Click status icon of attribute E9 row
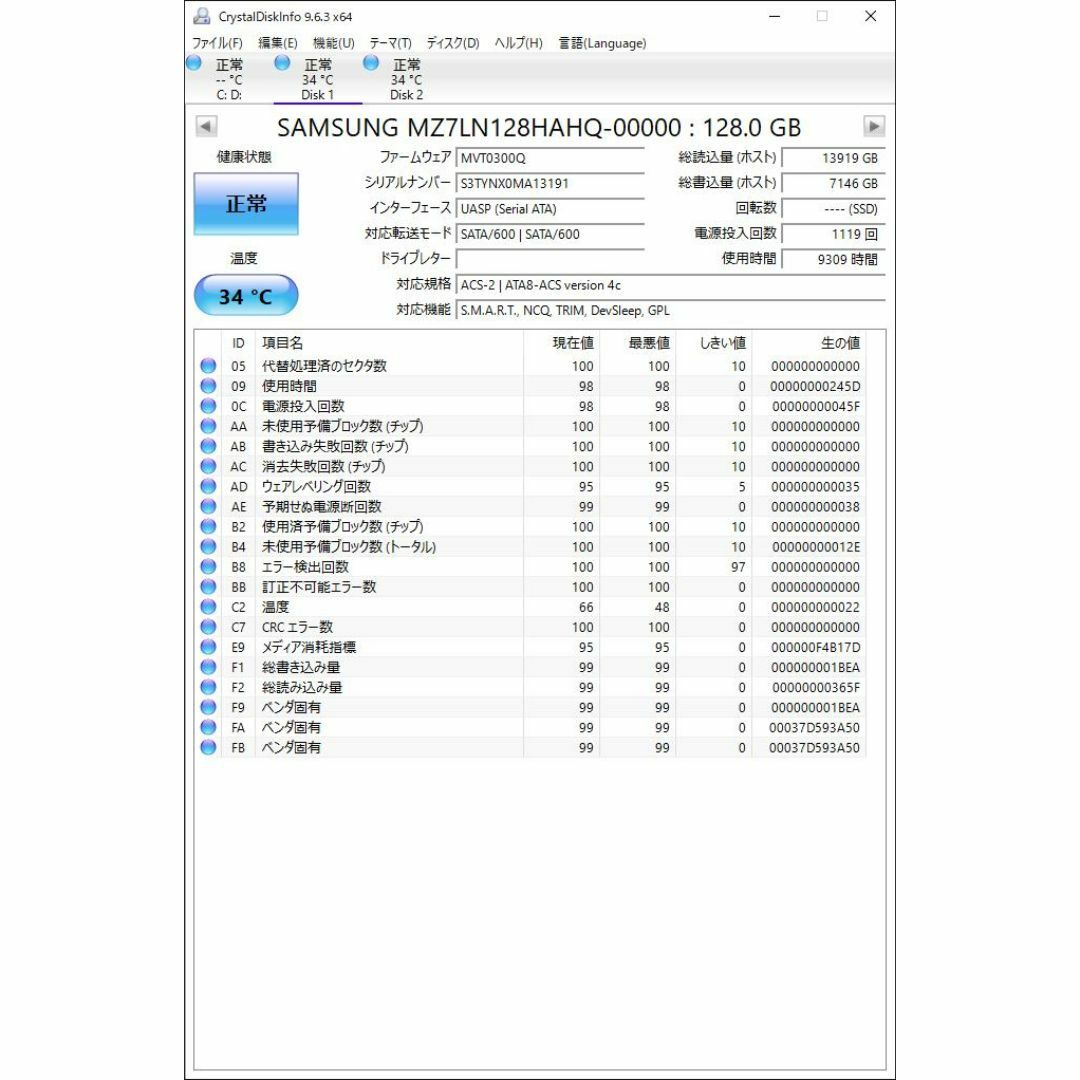Screen dimensions: 1080x1080 click(x=208, y=647)
